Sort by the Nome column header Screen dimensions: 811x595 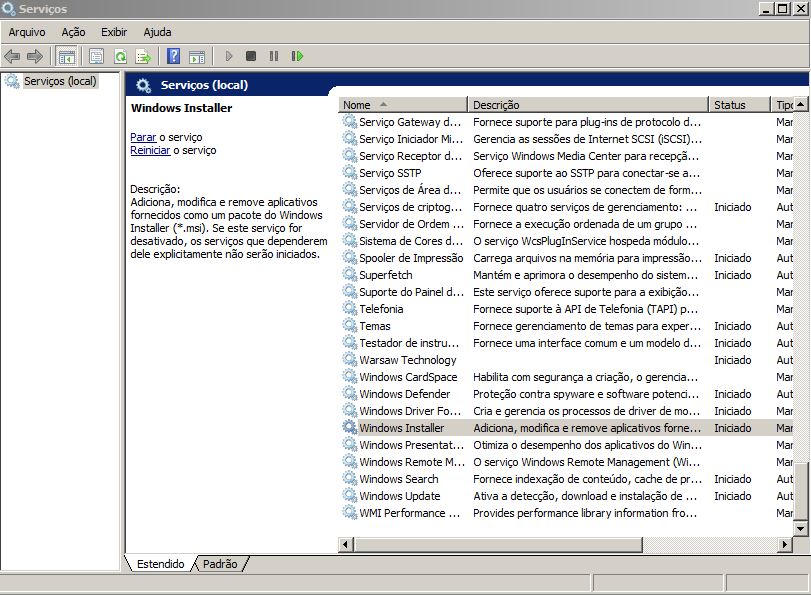tap(402, 105)
